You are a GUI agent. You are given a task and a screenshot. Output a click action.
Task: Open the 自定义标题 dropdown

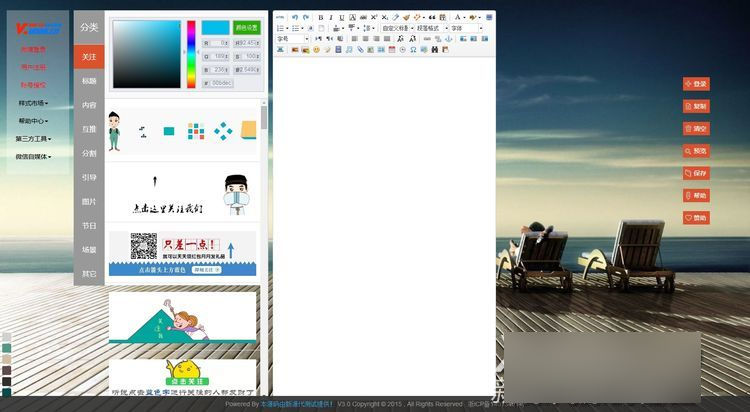[397, 28]
